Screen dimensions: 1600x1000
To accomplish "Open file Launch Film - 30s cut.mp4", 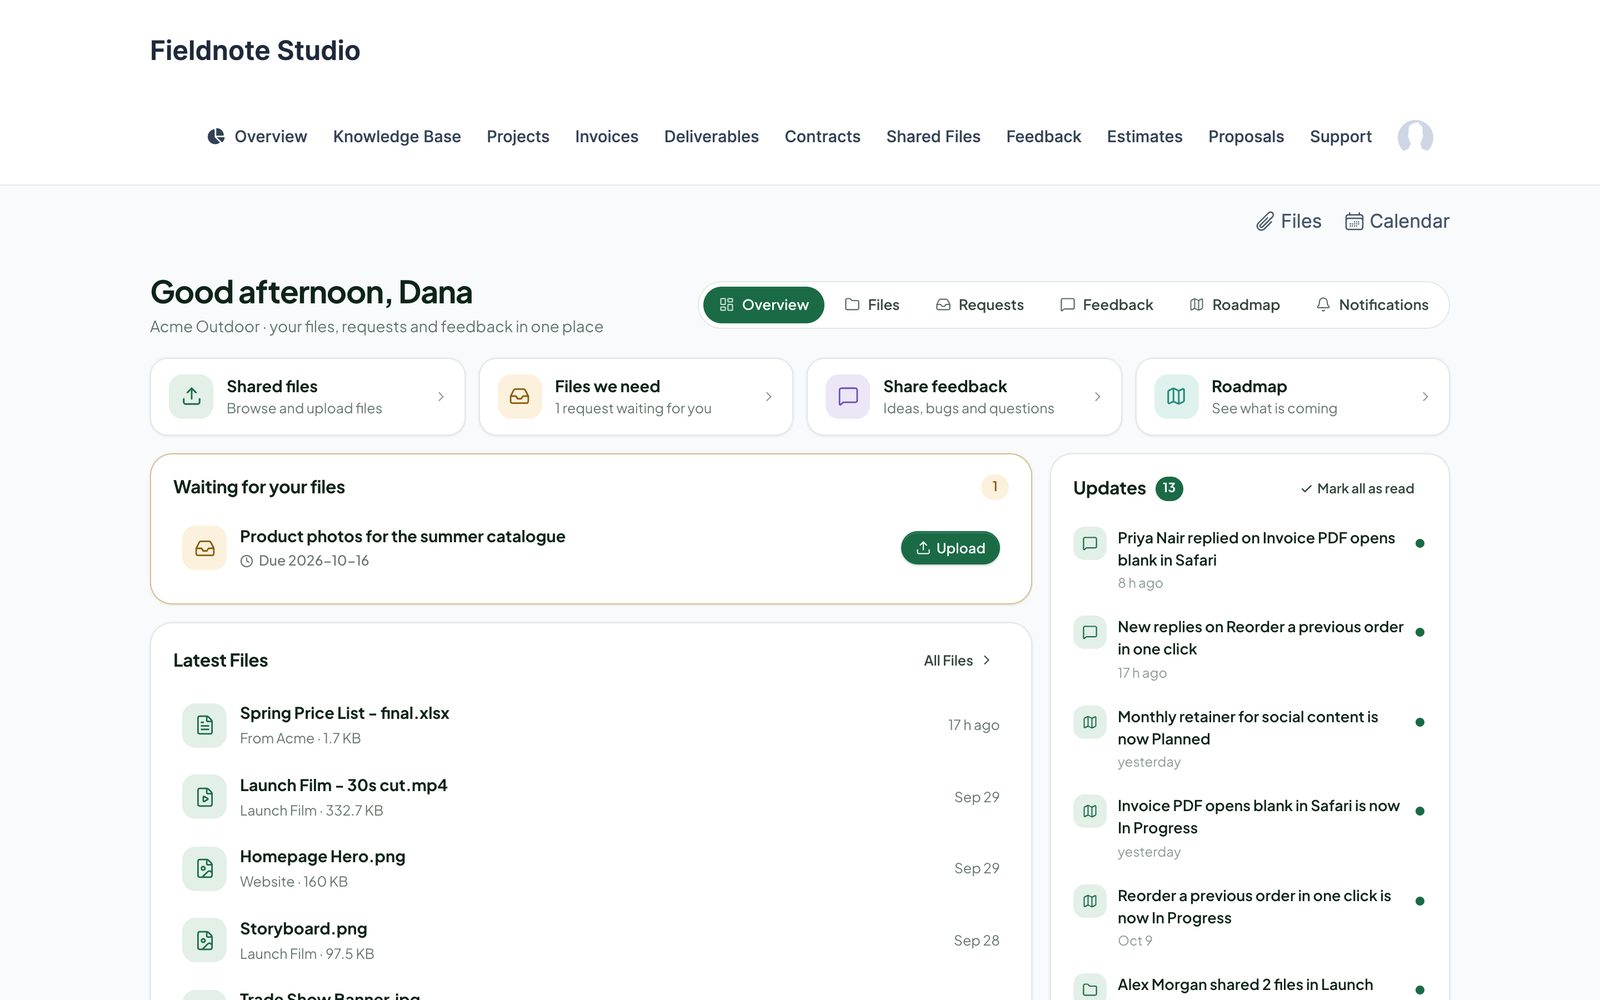I will [591, 797].
